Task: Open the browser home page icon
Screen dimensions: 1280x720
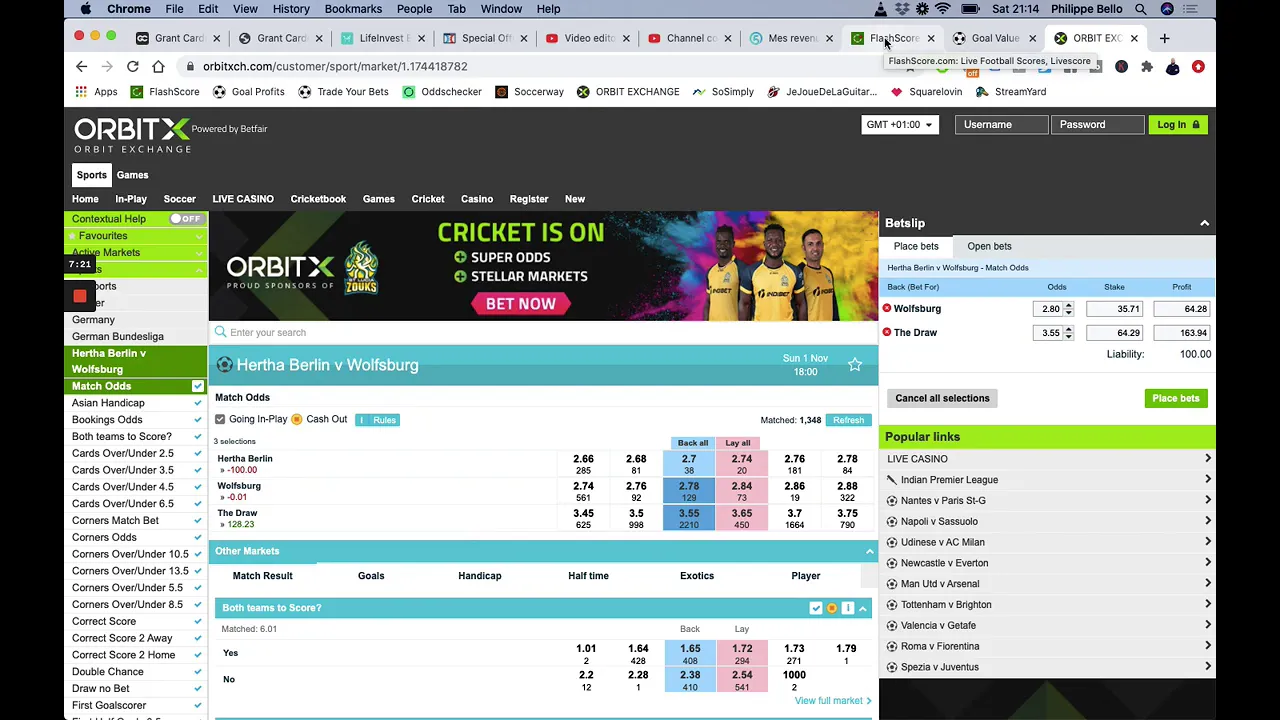Action: pos(158,66)
